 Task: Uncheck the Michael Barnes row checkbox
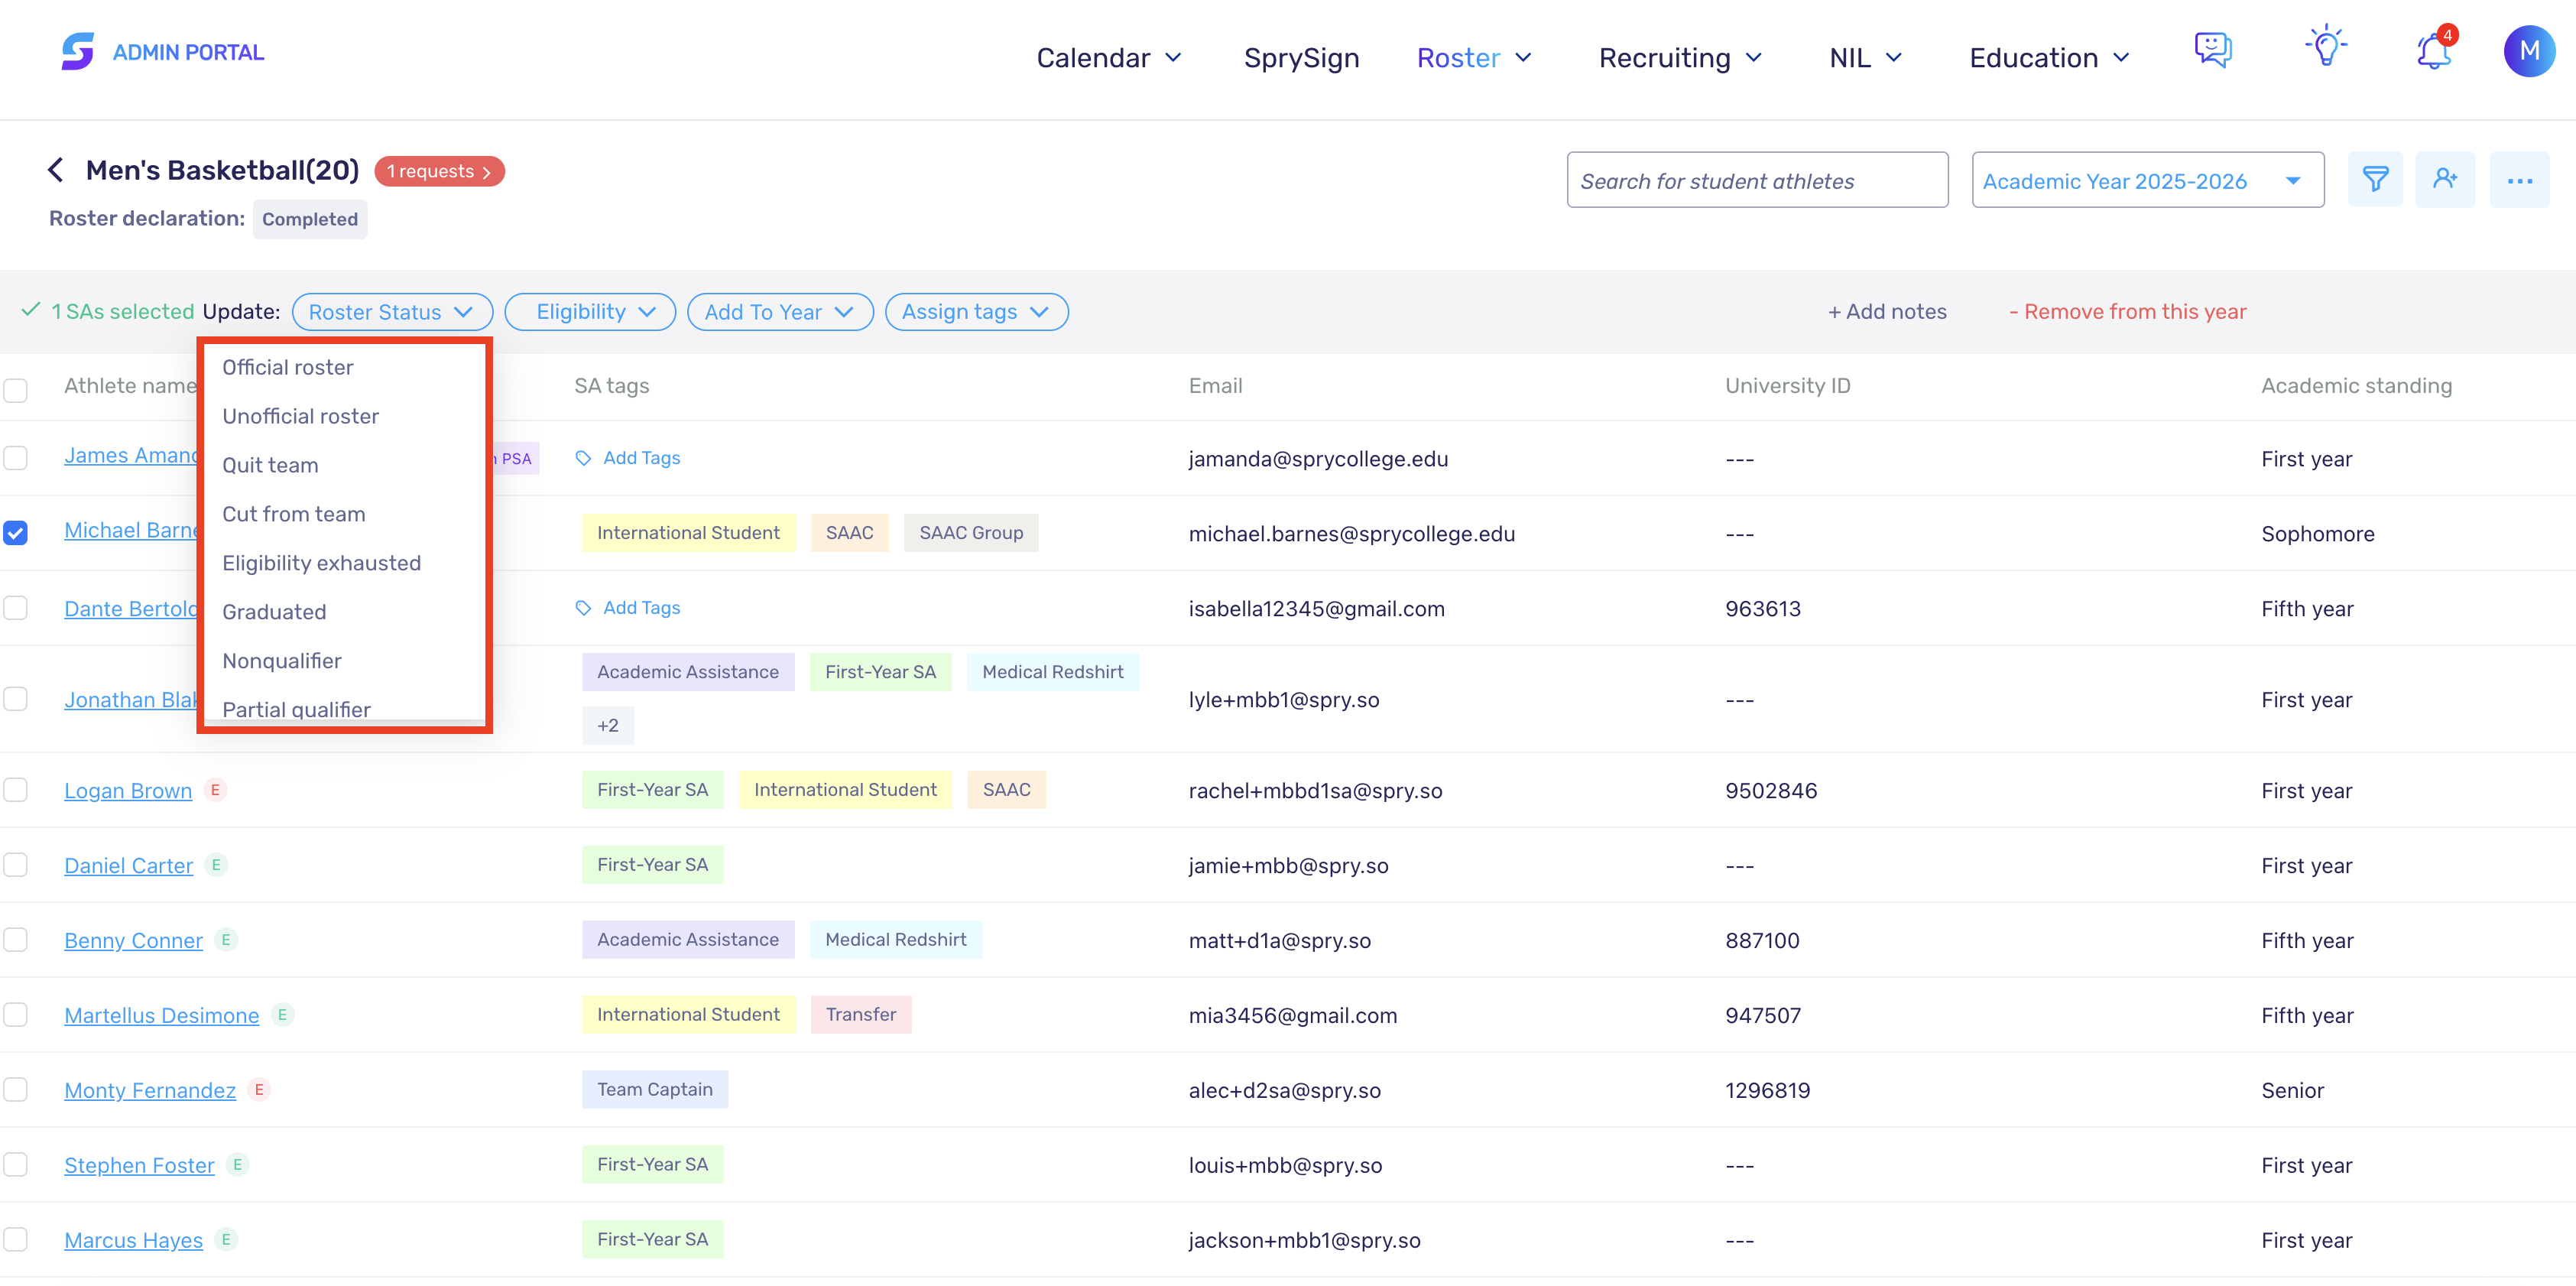(x=15, y=533)
